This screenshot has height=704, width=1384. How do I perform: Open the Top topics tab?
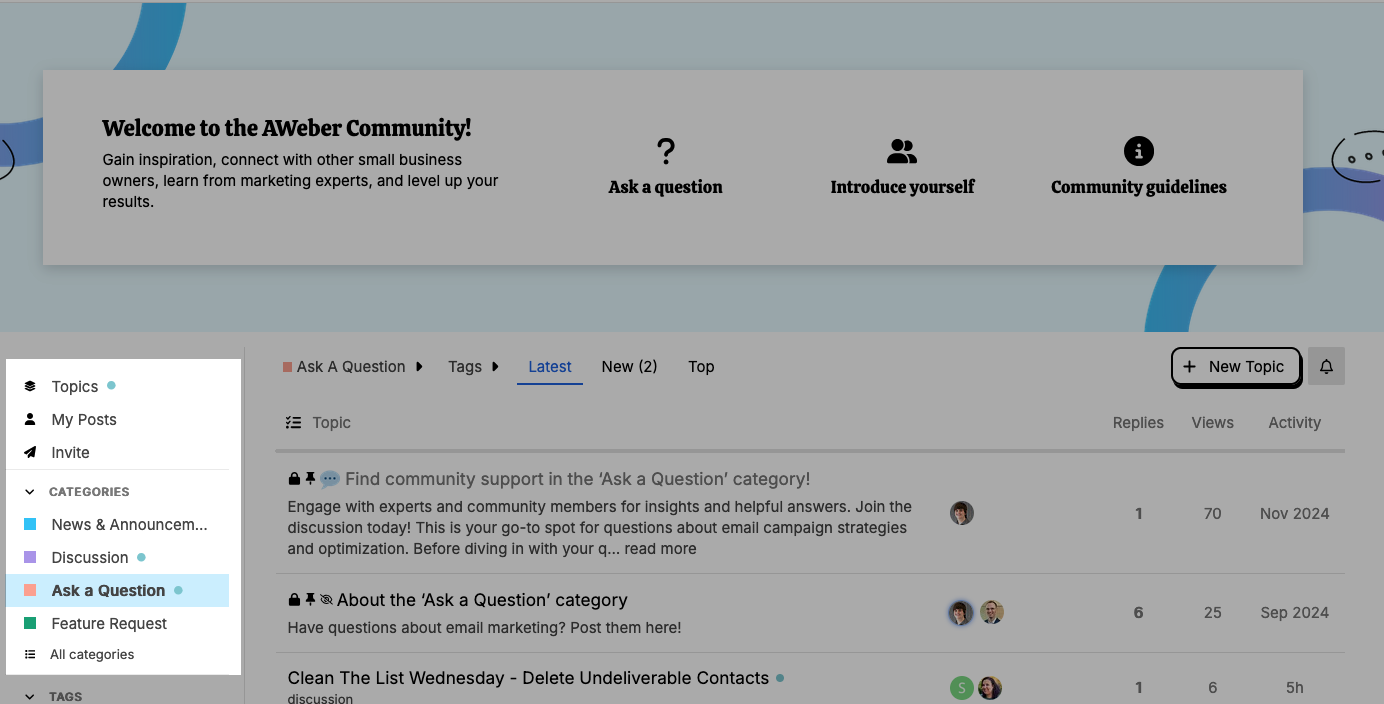tap(701, 366)
